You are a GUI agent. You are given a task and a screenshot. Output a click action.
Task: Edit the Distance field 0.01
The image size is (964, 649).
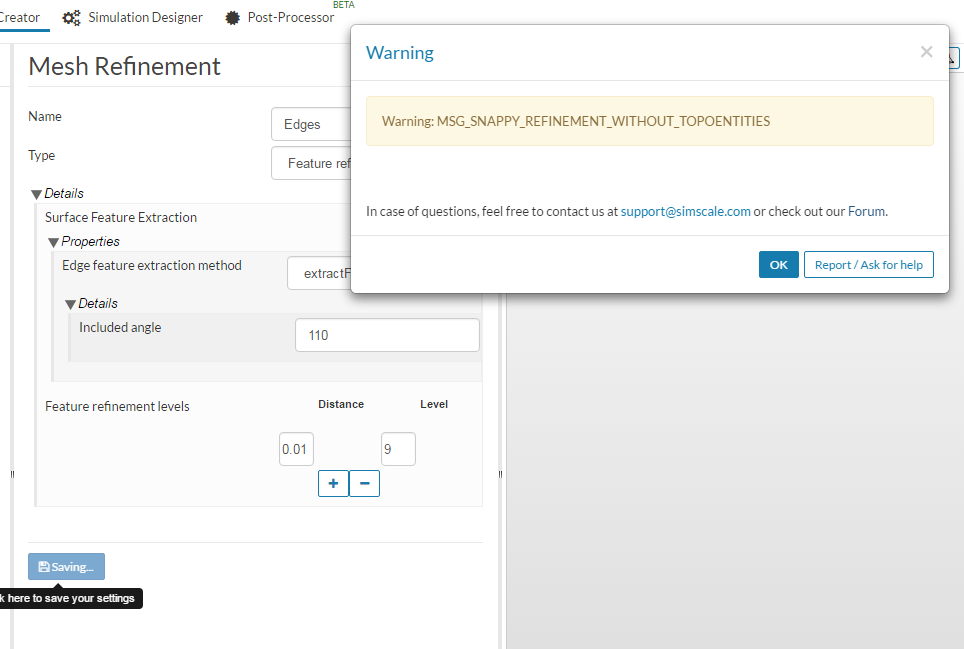click(x=296, y=449)
